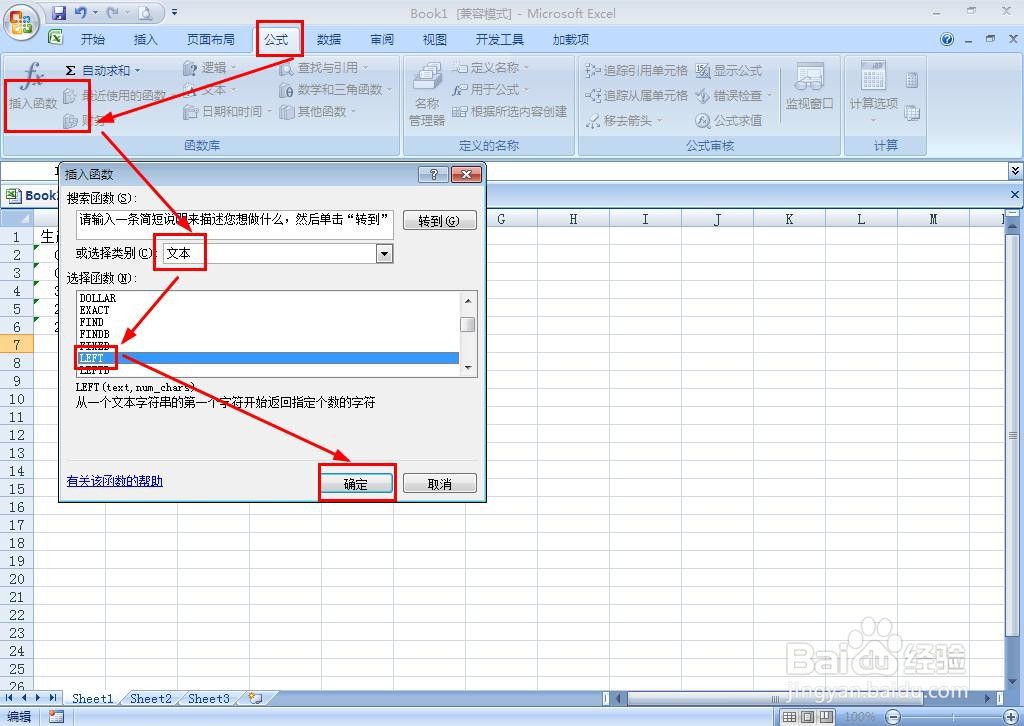Click the AutoSum sigma icon
Screen dimensions: 1024x726
tap(71, 70)
